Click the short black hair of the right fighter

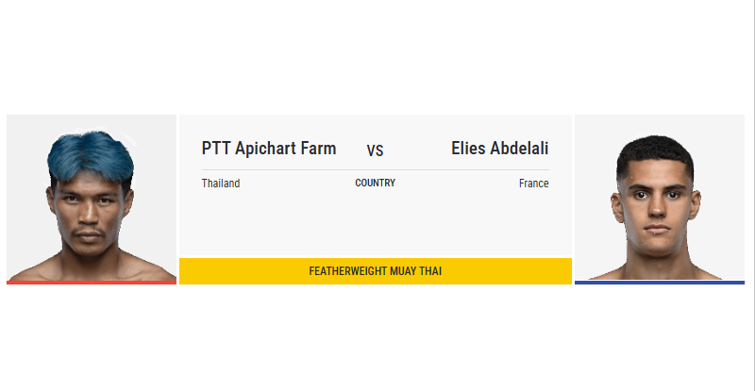coord(655,152)
